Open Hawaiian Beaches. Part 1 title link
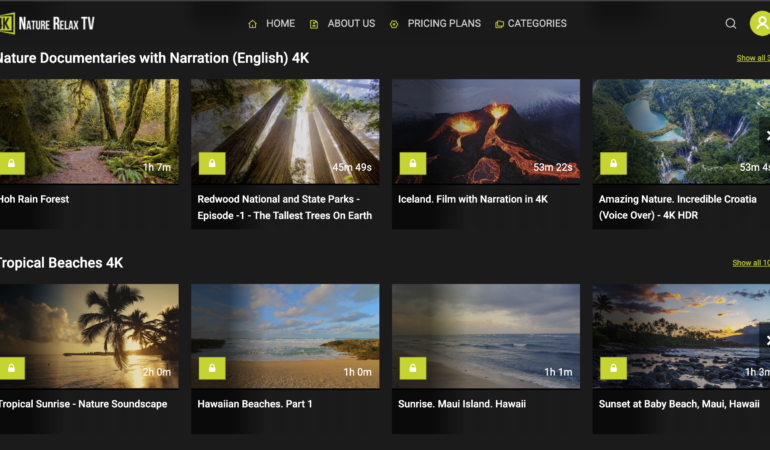 [x=255, y=404]
